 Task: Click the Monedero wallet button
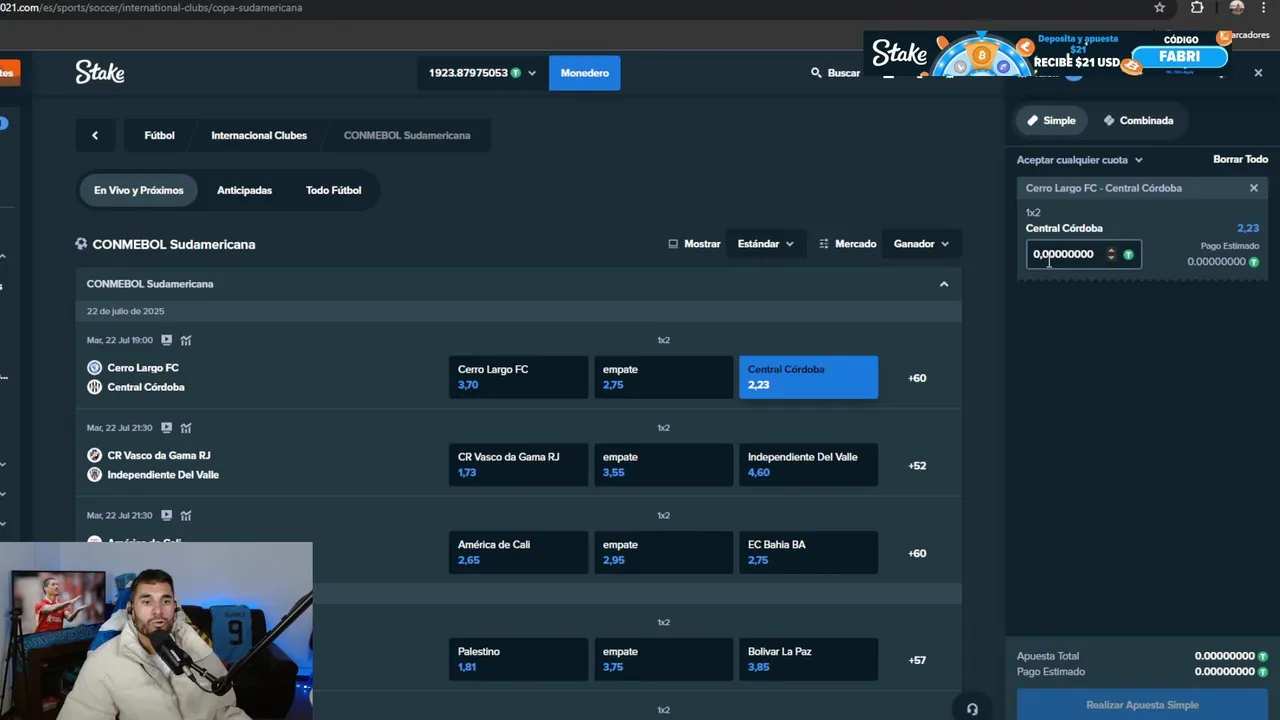[x=584, y=73]
